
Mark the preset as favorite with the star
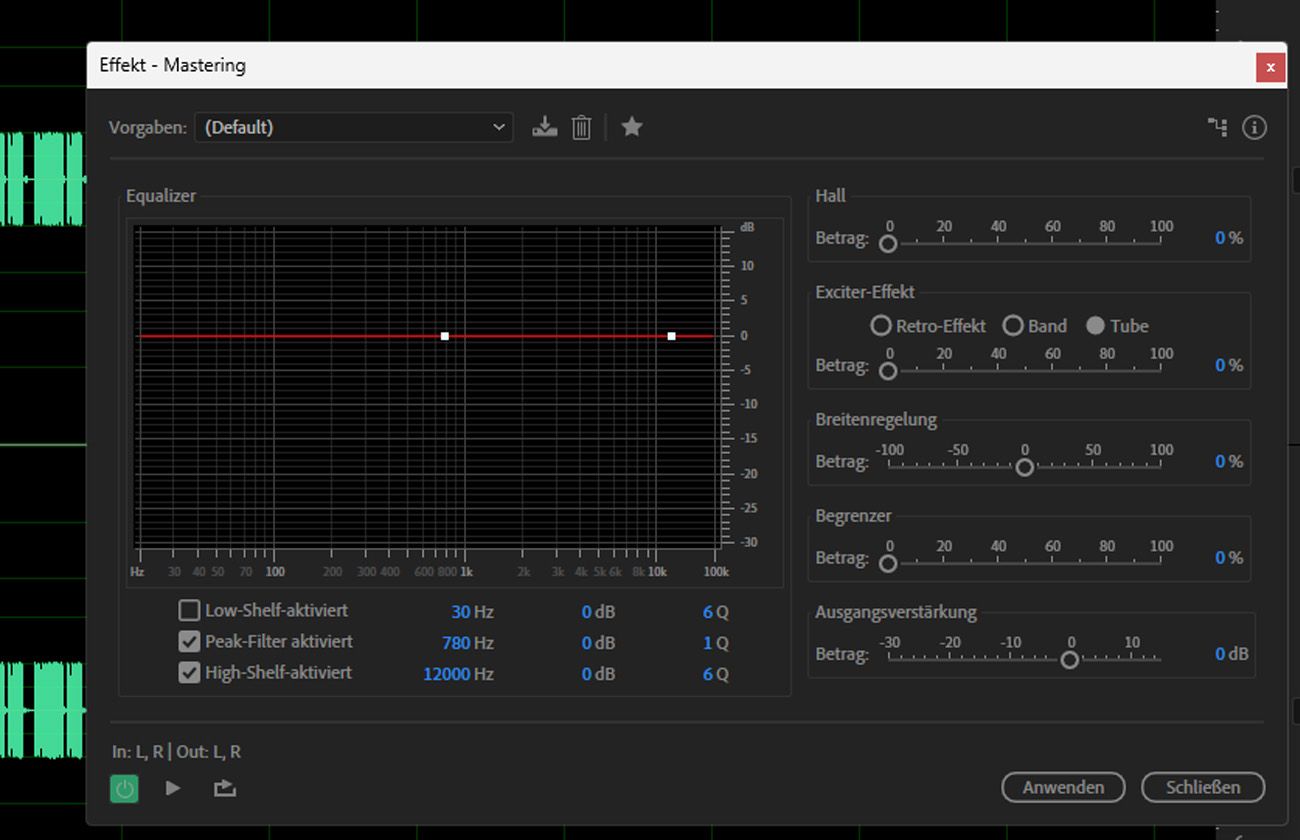click(x=632, y=127)
